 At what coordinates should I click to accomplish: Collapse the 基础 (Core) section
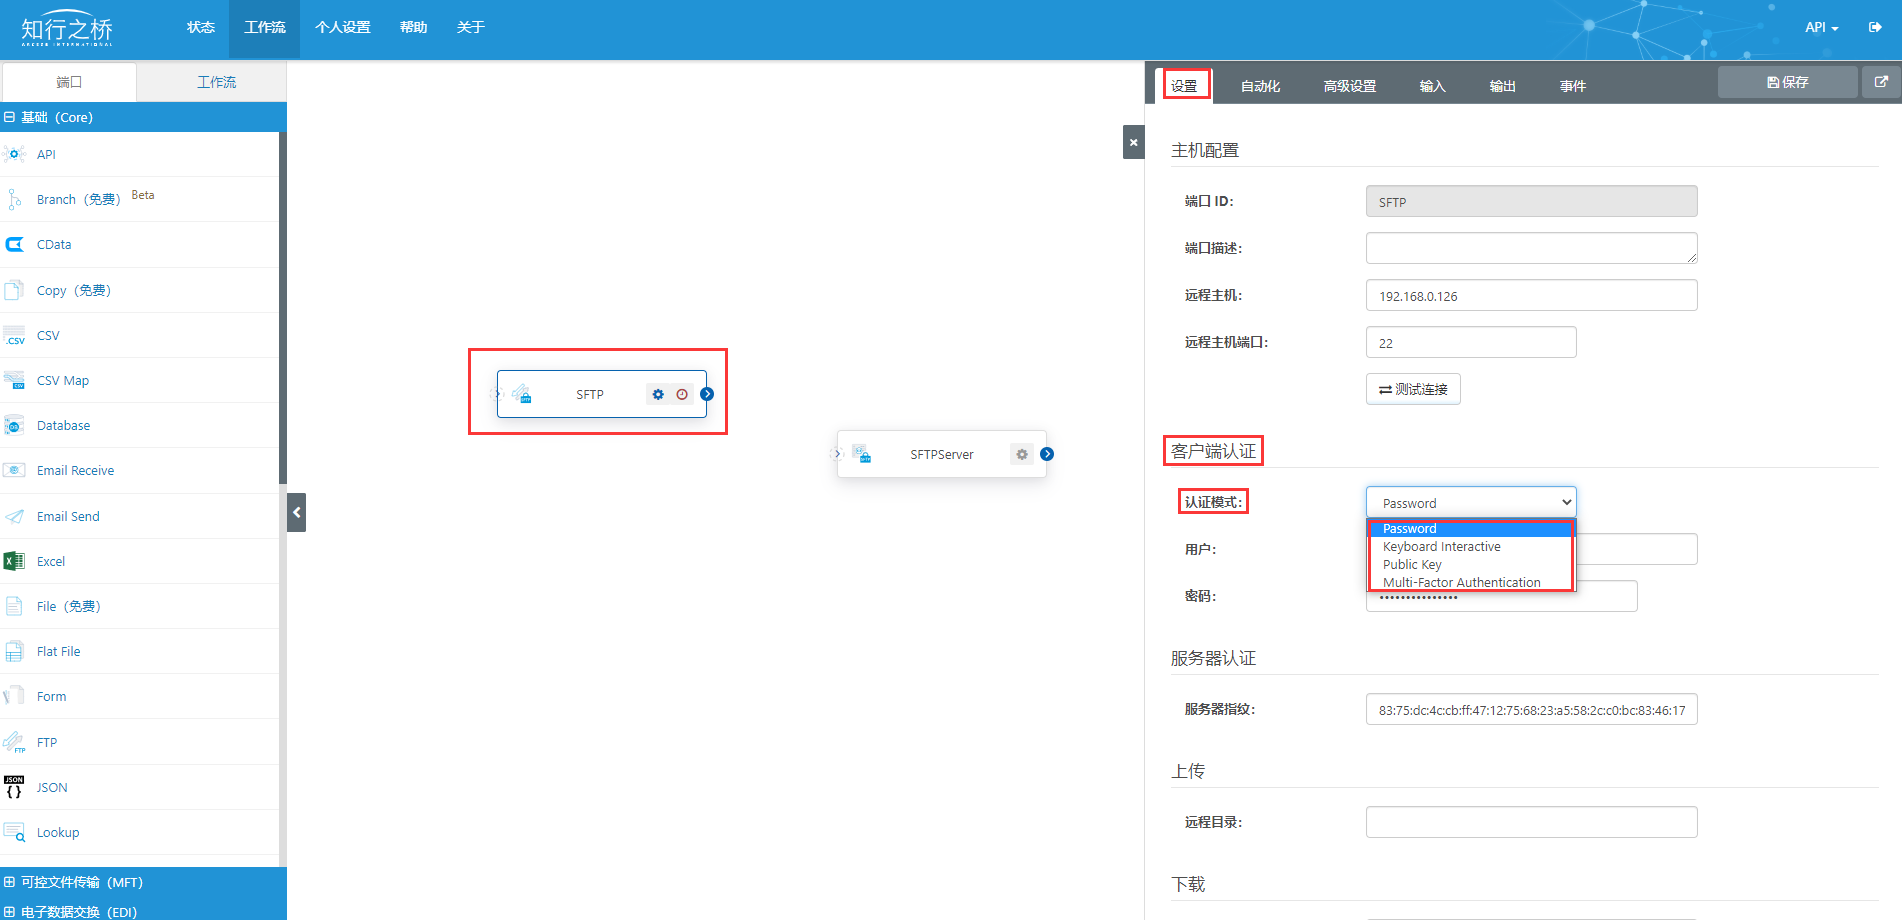(10, 117)
